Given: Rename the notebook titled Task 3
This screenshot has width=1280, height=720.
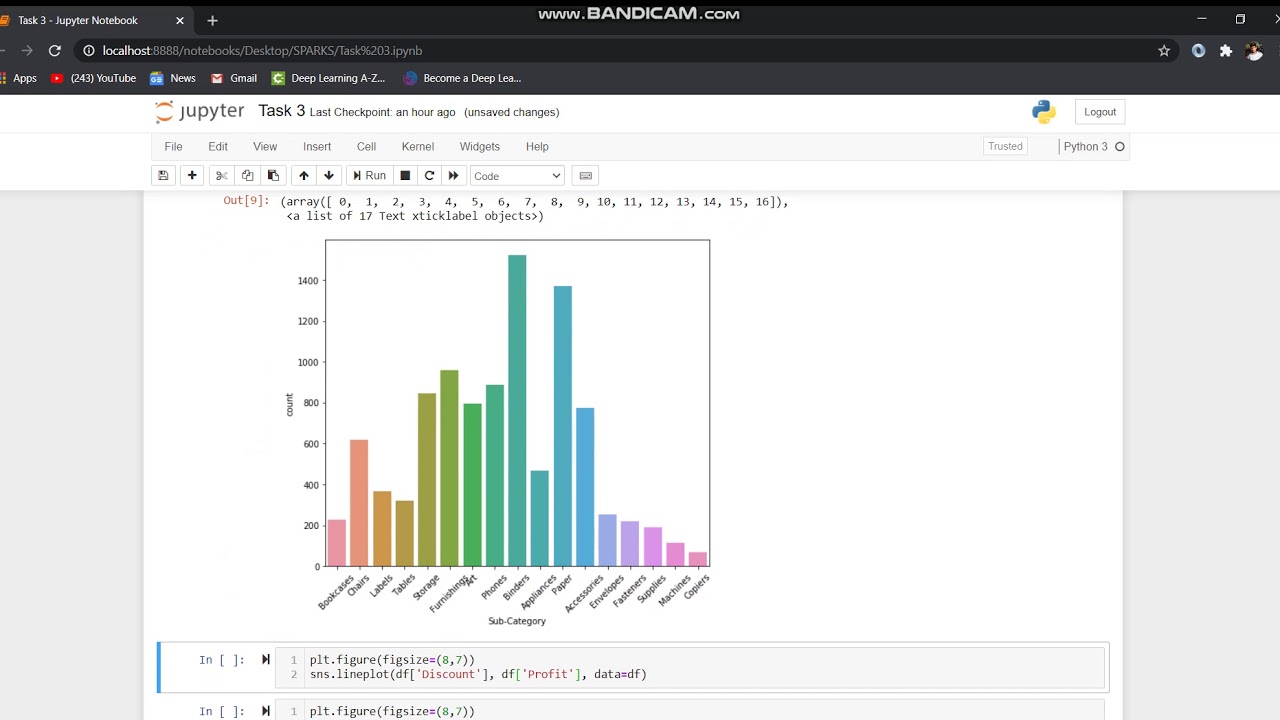Looking at the screenshot, I should 282,111.
